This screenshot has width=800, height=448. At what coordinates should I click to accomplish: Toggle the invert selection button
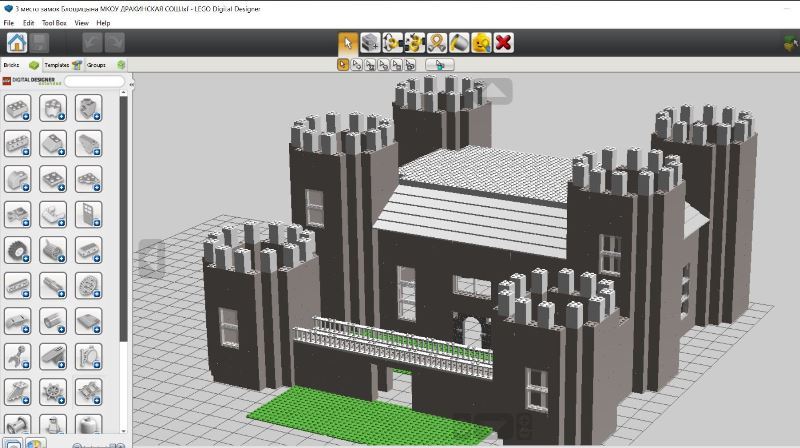(x=439, y=65)
